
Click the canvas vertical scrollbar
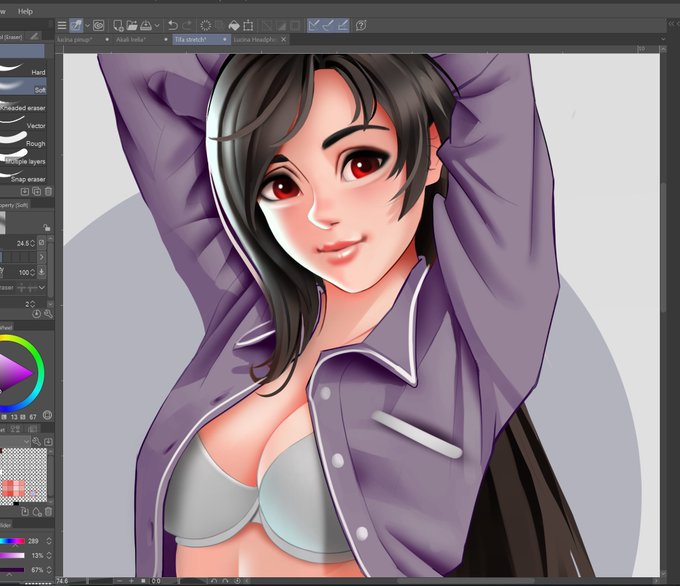(x=663, y=247)
